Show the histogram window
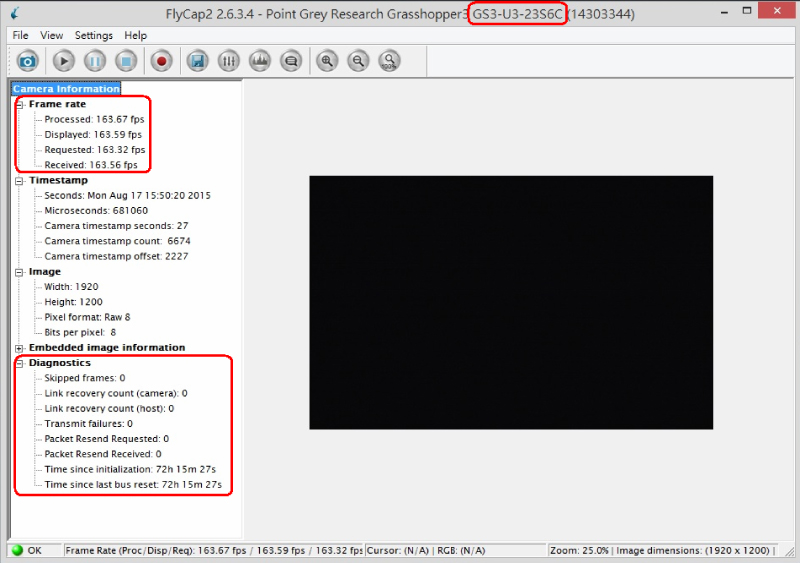800x563 pixels. [x=260, y=61]
